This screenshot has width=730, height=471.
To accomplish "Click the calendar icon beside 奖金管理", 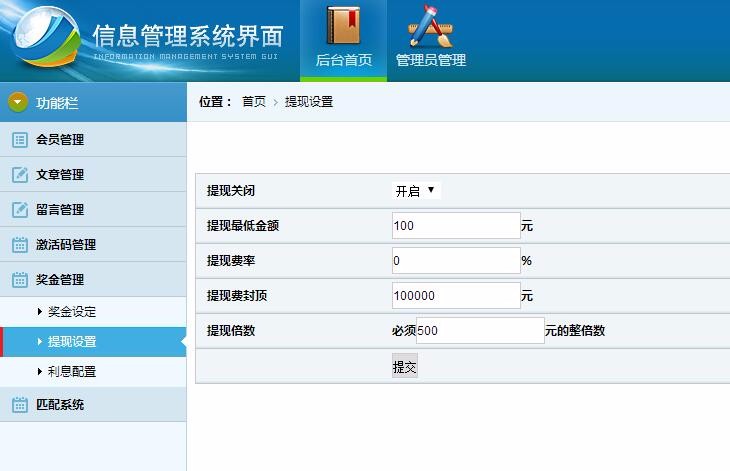I will tap(20, 279).
